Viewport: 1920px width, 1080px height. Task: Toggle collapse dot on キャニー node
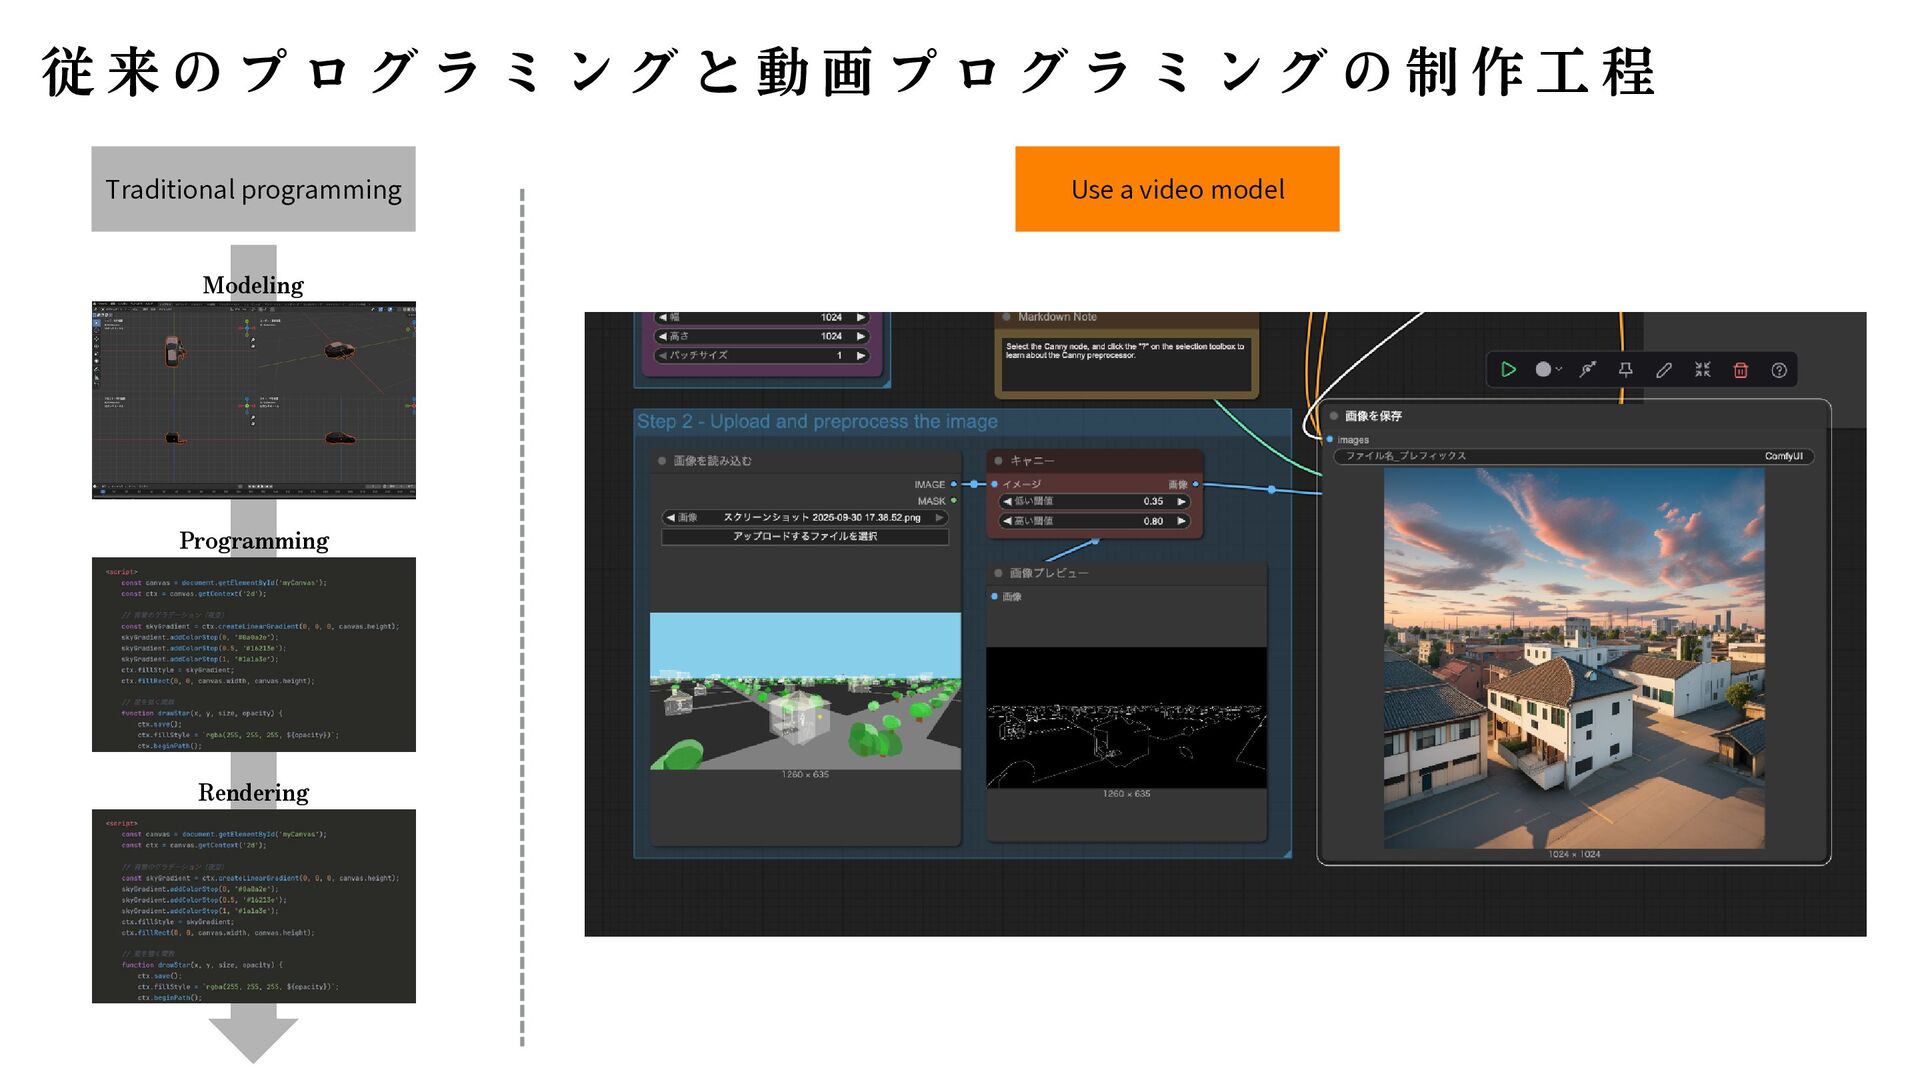coord(998,461)
